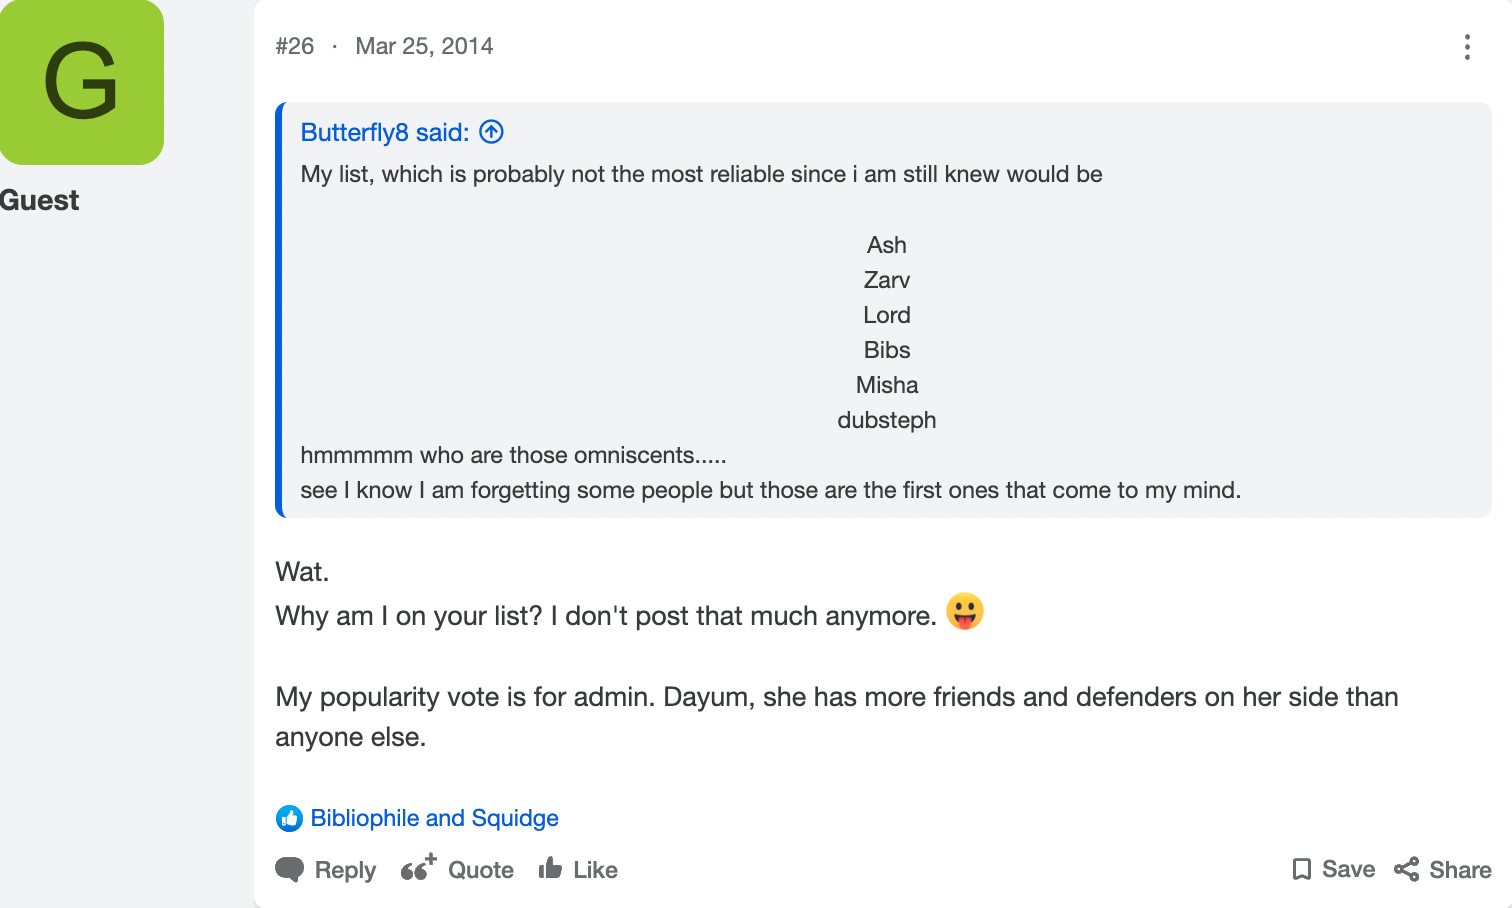Image resolution: width=1512 pixels, height=908 pixels.
Task: Jump to Butterfly8's original post via arrow icon
Action: point(491,132)
